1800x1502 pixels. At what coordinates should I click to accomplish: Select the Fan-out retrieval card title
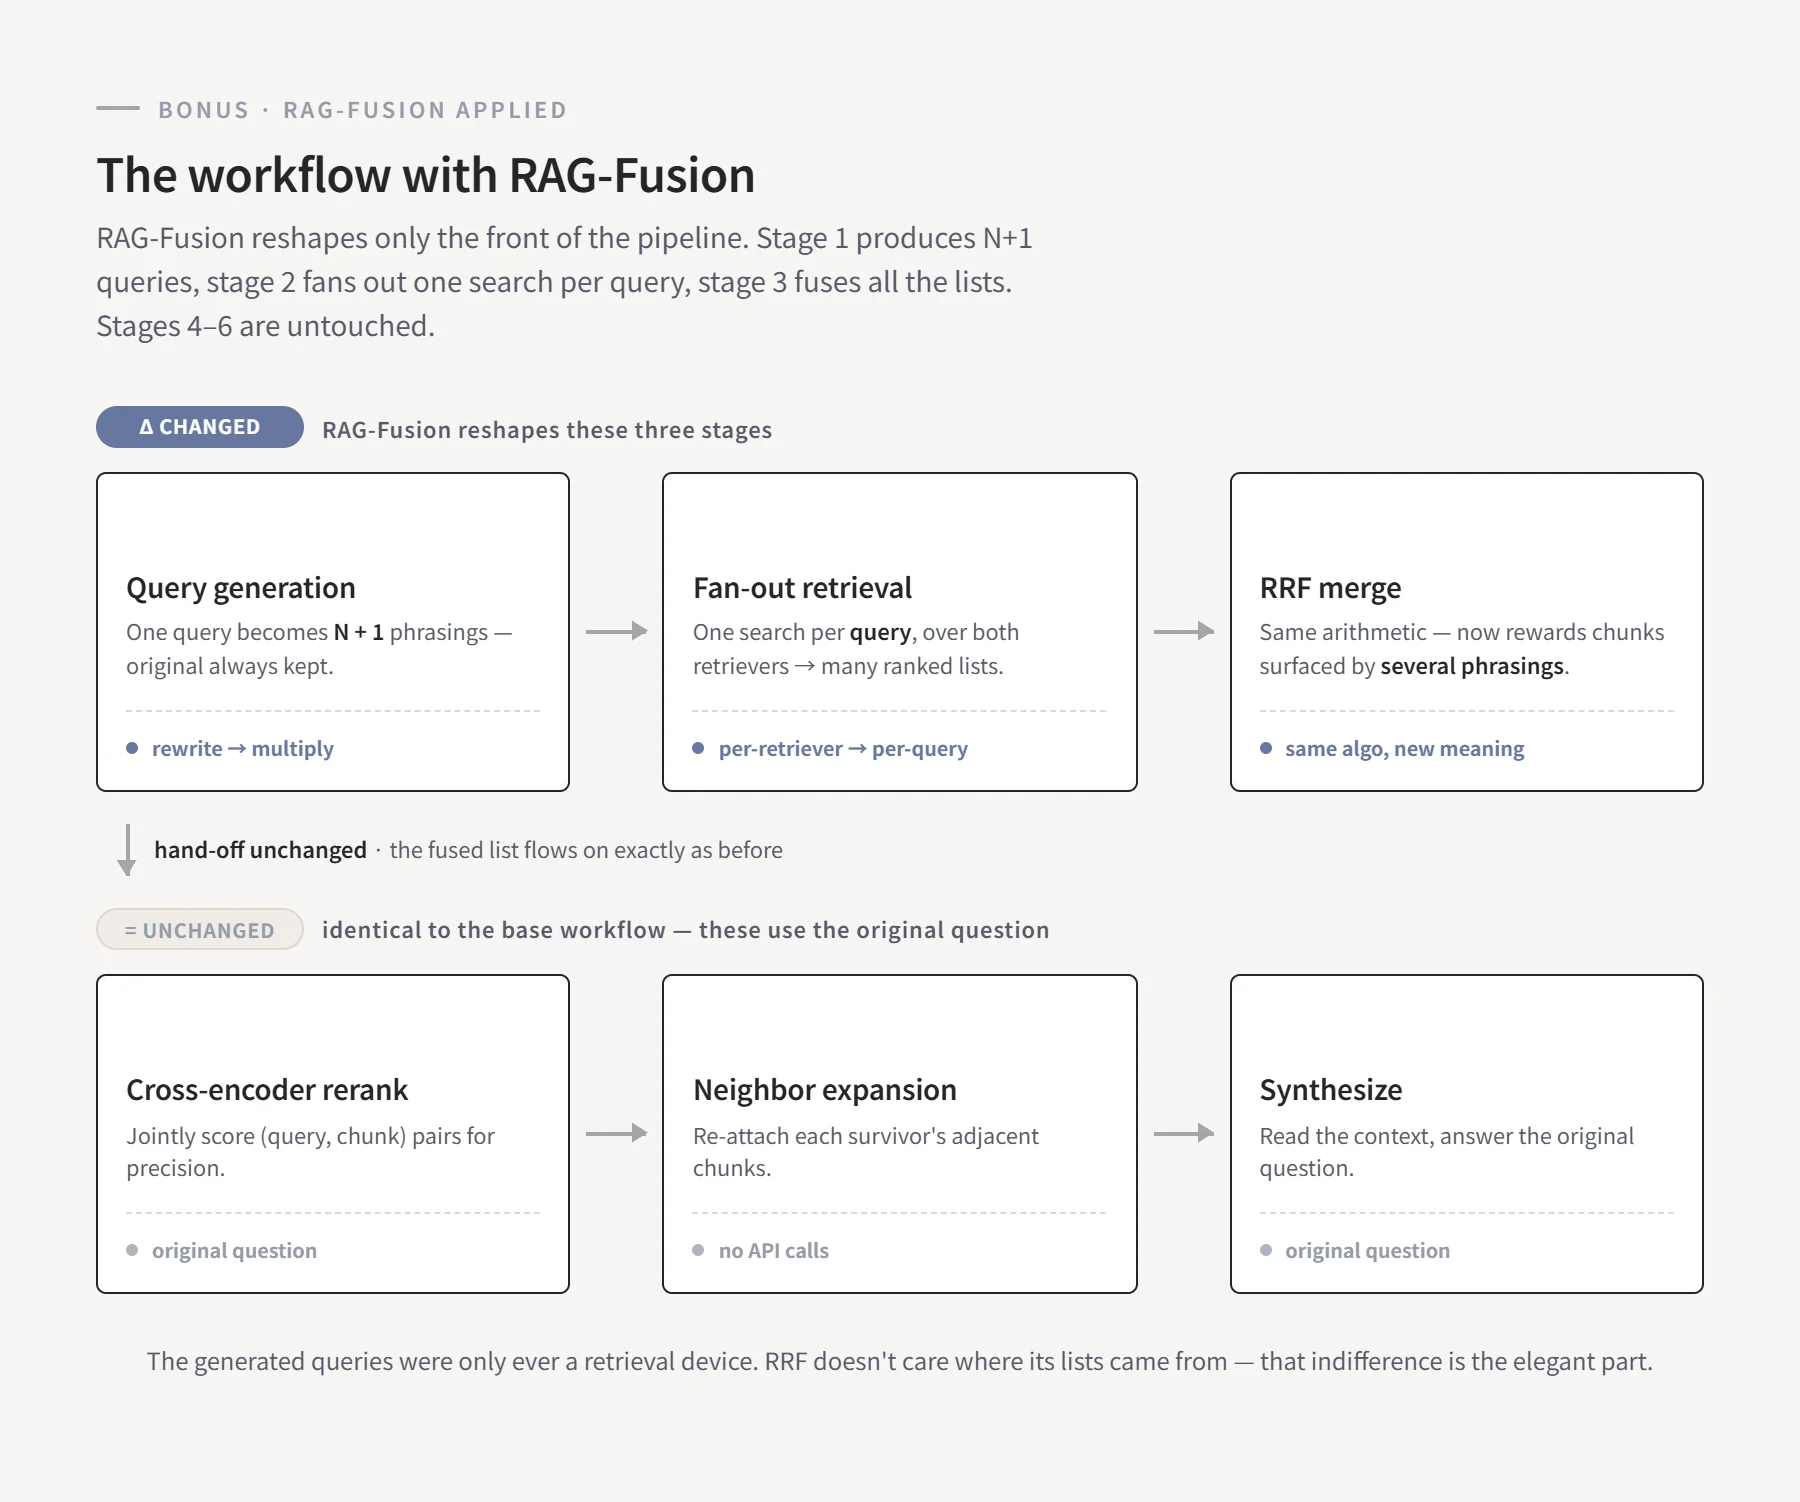[x=803, y=588]
